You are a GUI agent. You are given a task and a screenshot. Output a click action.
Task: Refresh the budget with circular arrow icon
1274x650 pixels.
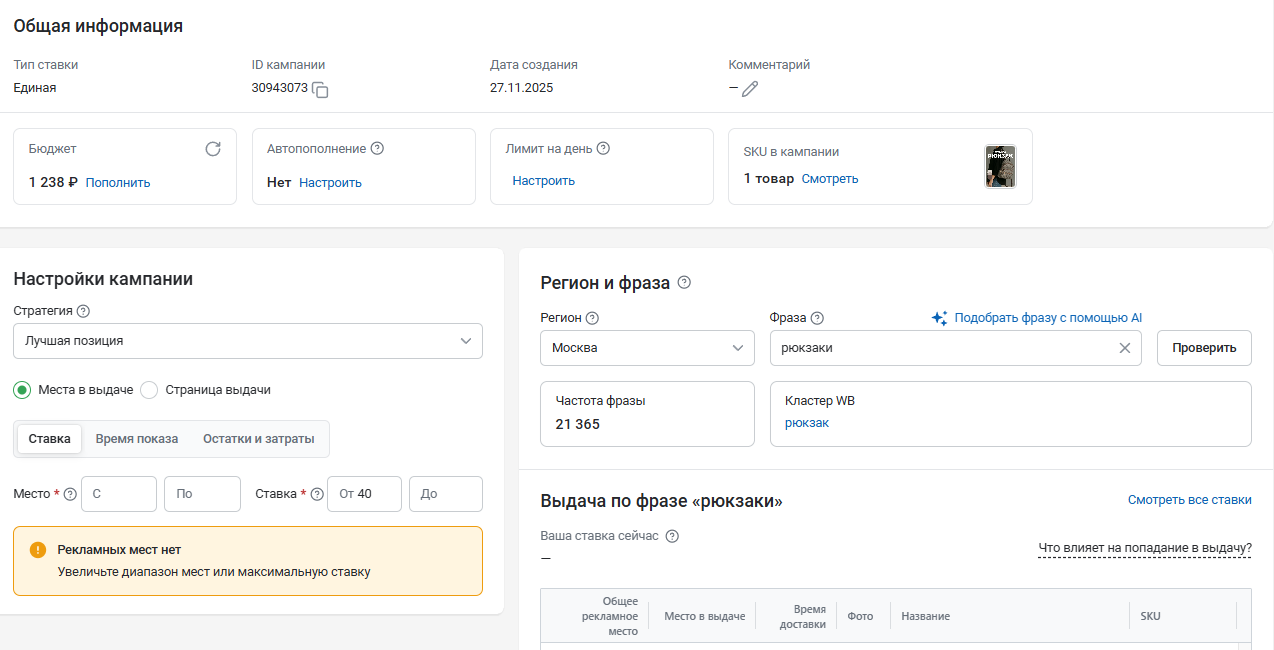pyautogui.click(x=213, y=149)
